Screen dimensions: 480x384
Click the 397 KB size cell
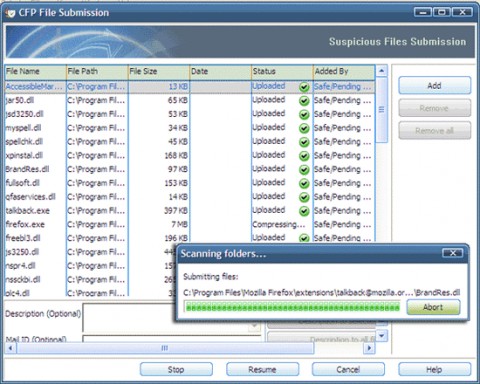pyautogui.click(x=176, y=211)
